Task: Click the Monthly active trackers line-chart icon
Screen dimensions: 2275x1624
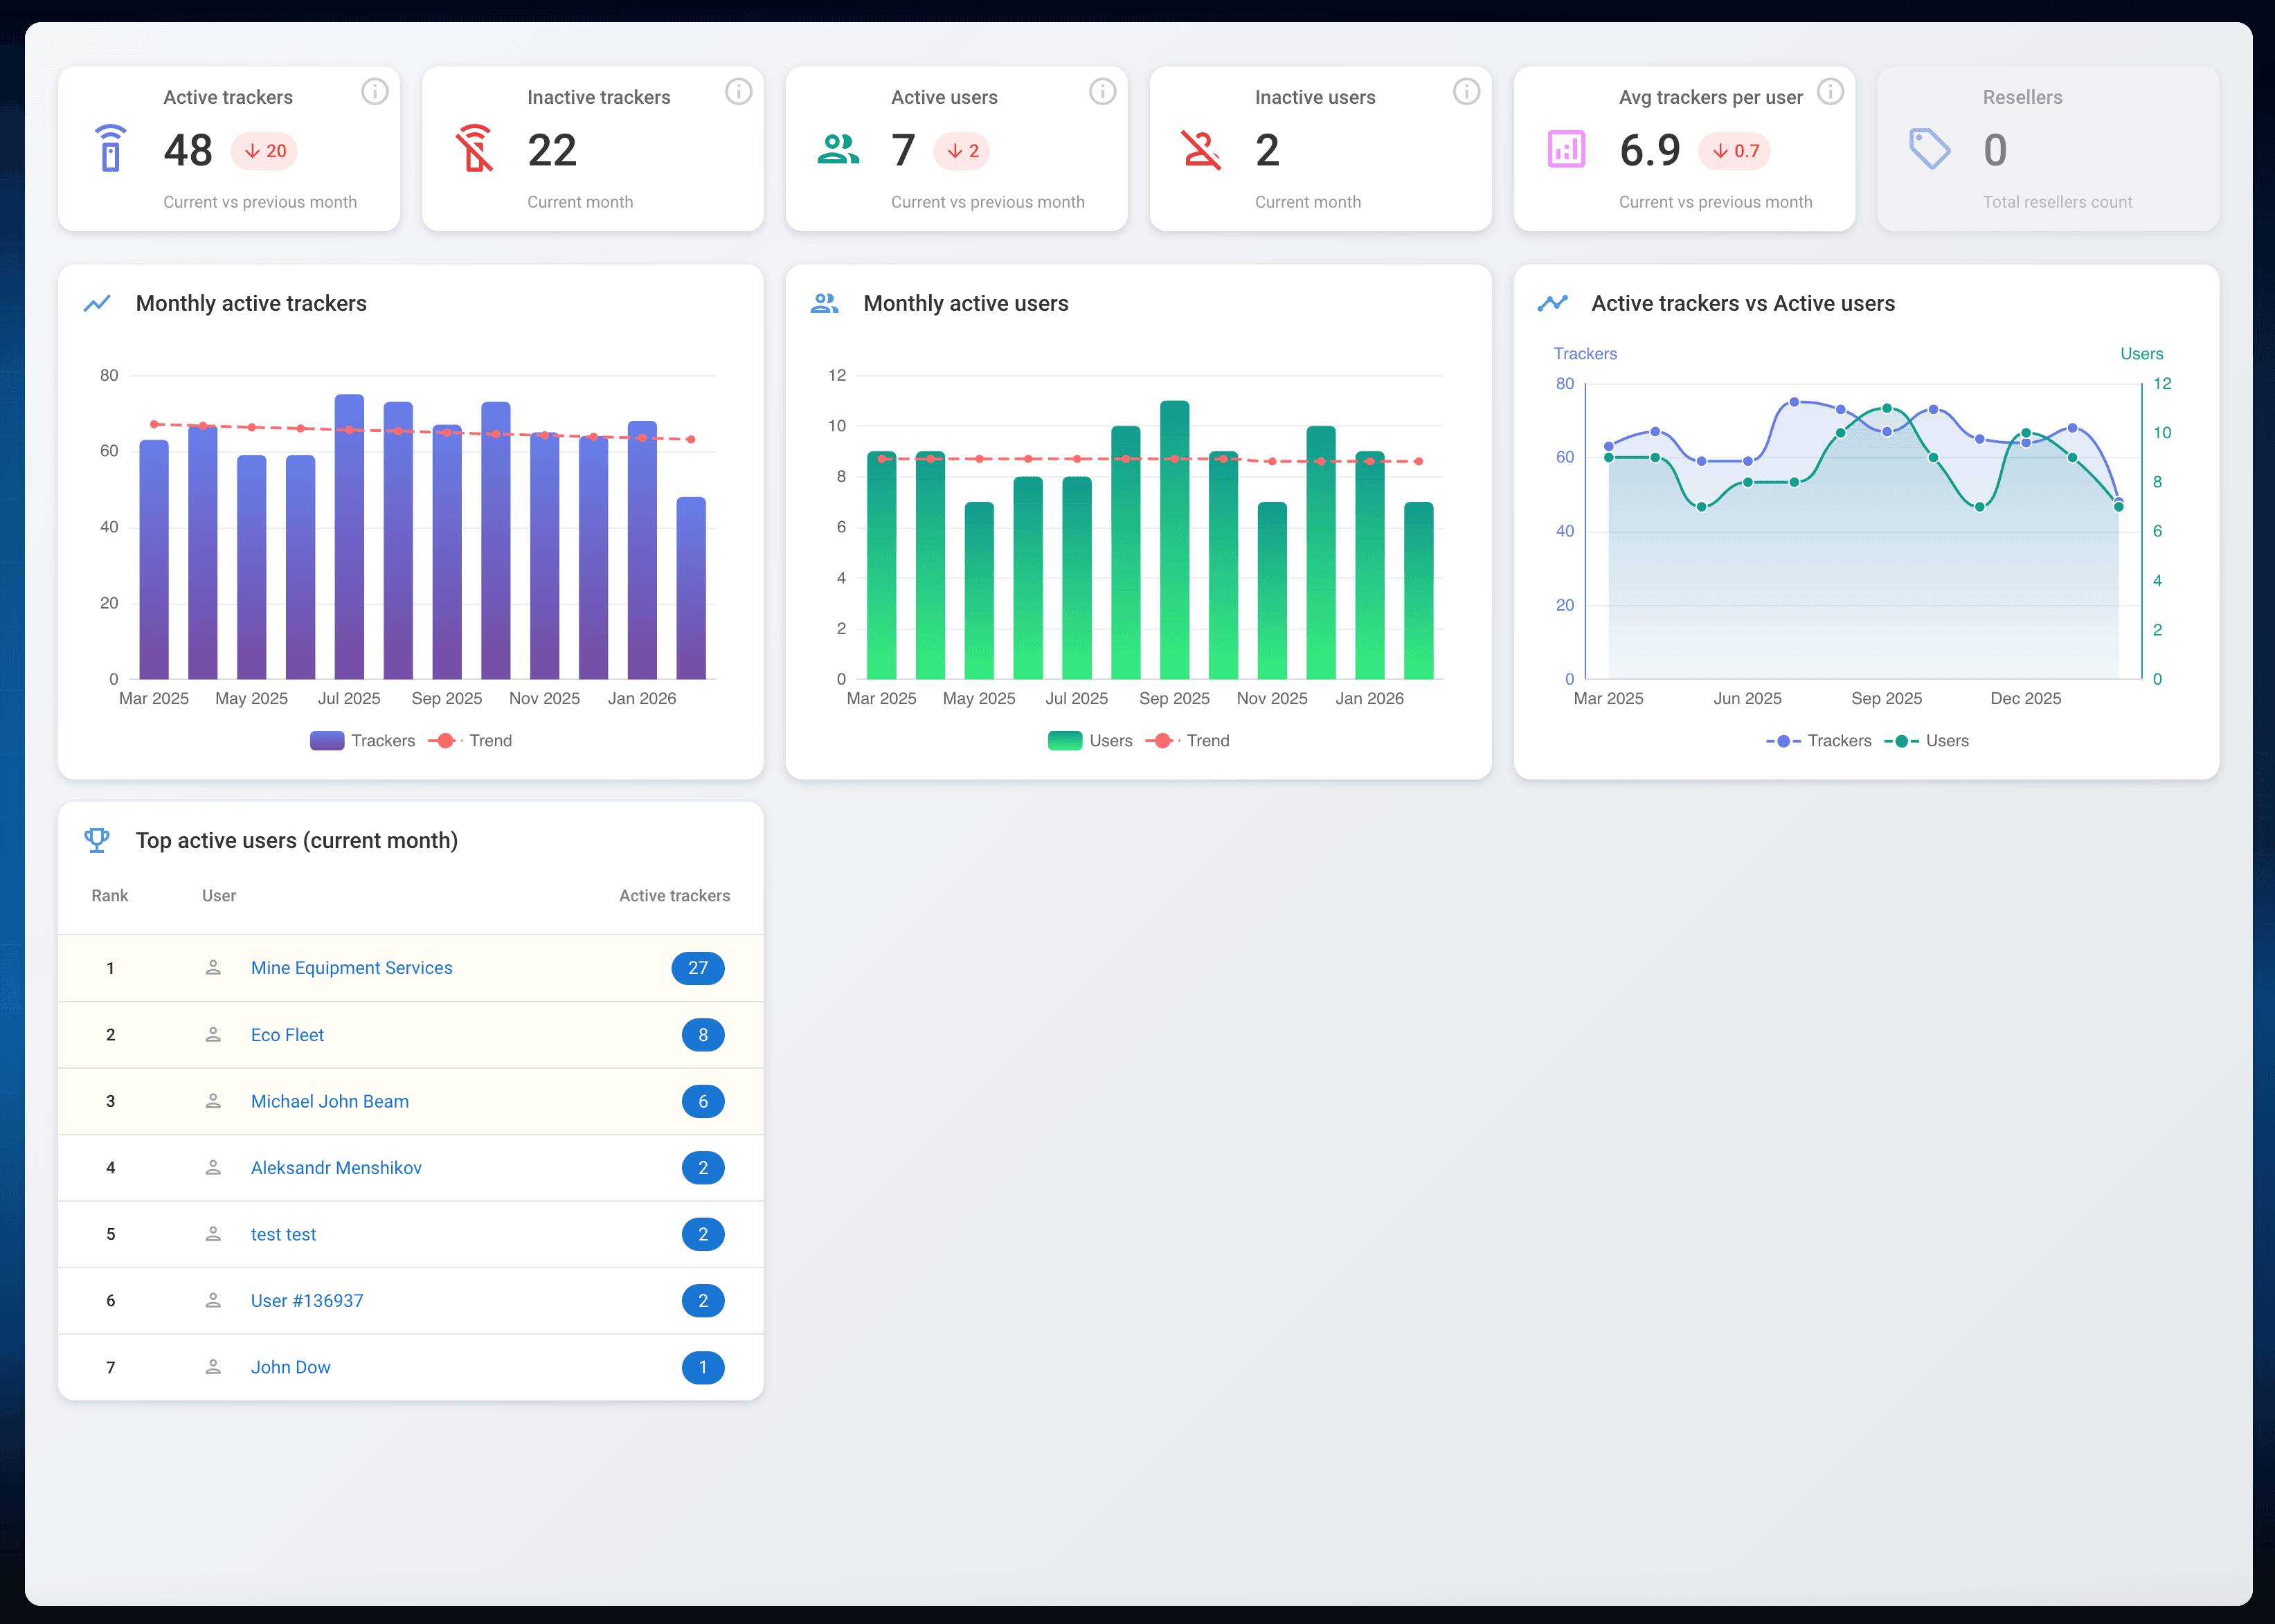Action: (99, 303)
